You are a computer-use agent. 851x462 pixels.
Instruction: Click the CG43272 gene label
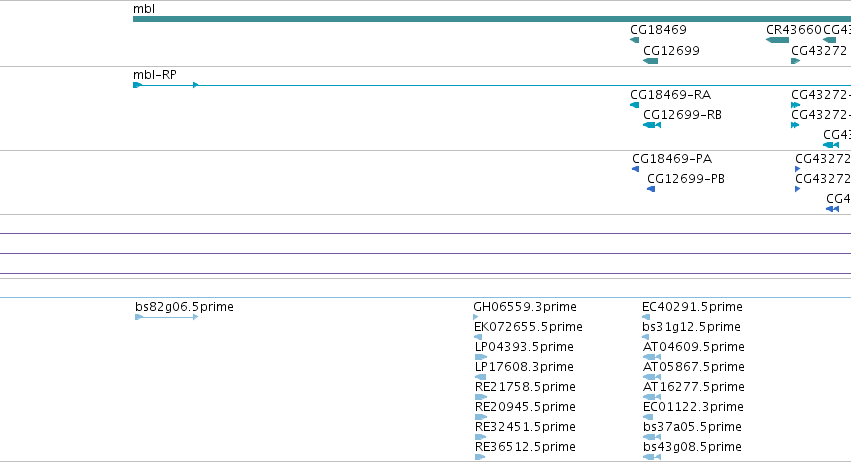(x=819, y=51)
